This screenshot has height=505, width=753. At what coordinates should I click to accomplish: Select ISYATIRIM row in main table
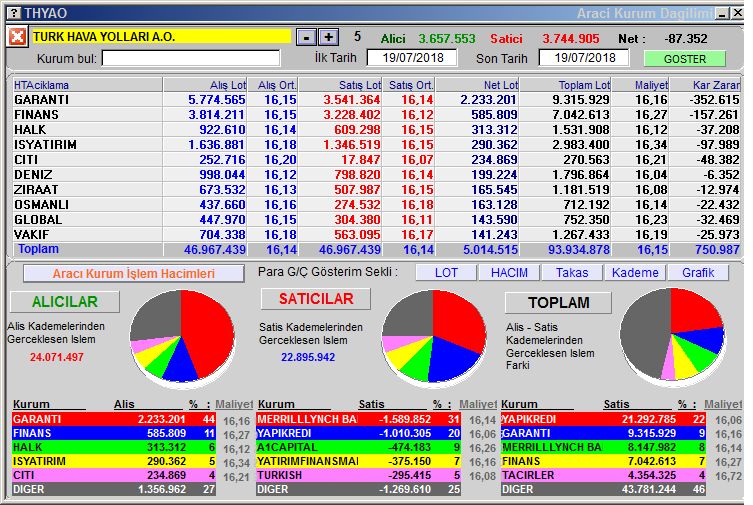[x=377, y=144]
